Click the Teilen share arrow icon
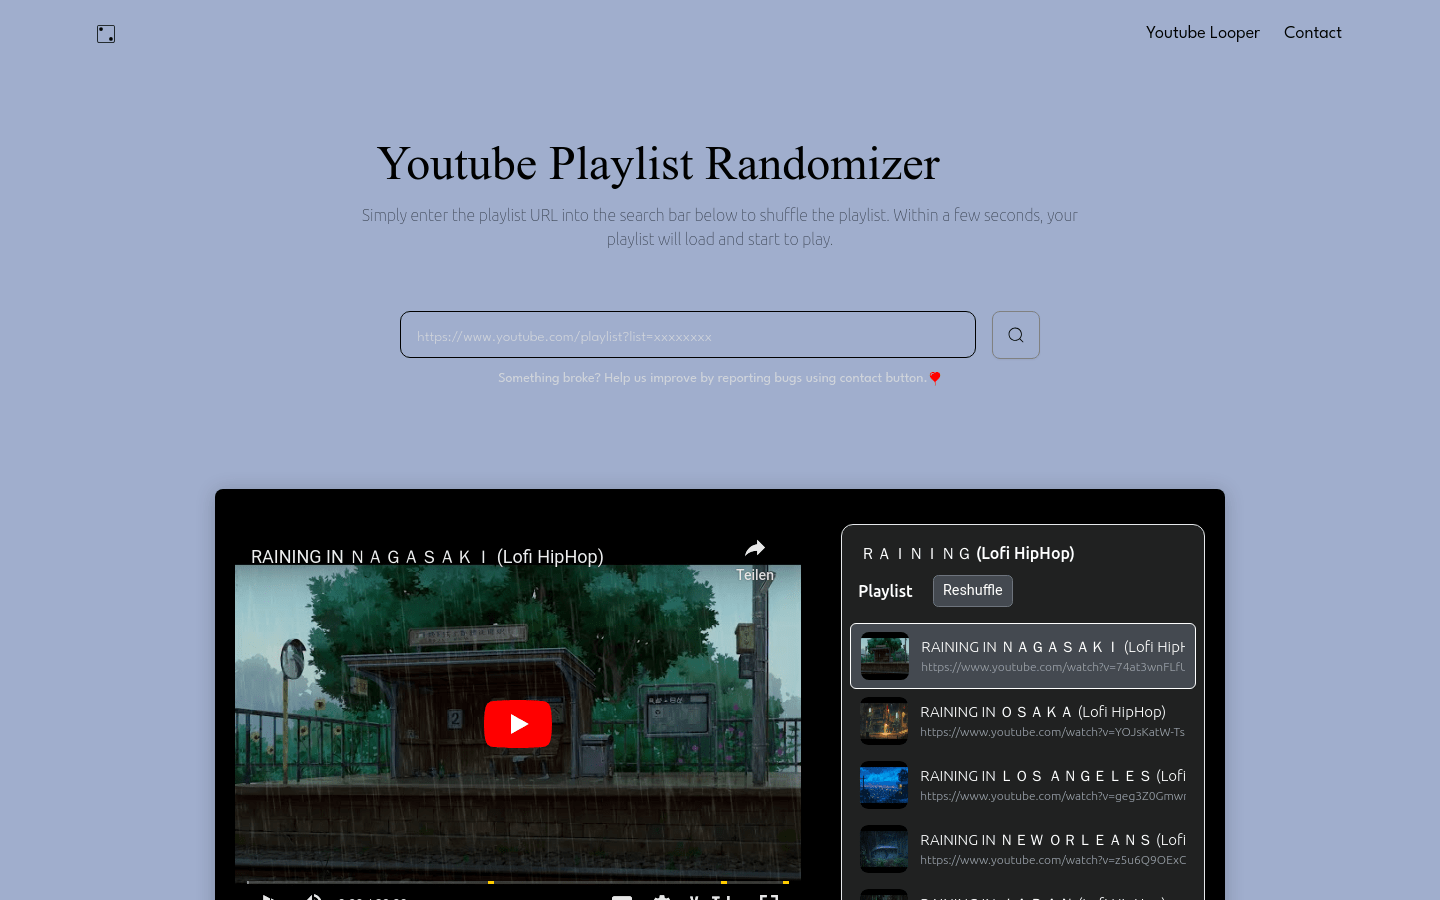The width and height of the screenshot is (1440, 900). pyautogui.click(x=755, y=548)
